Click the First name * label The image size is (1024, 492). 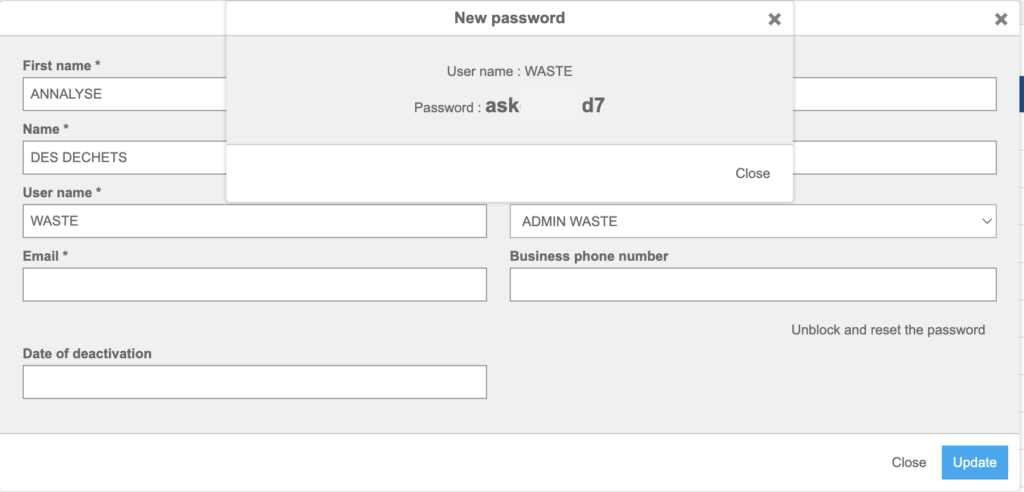tap(61, 65)
